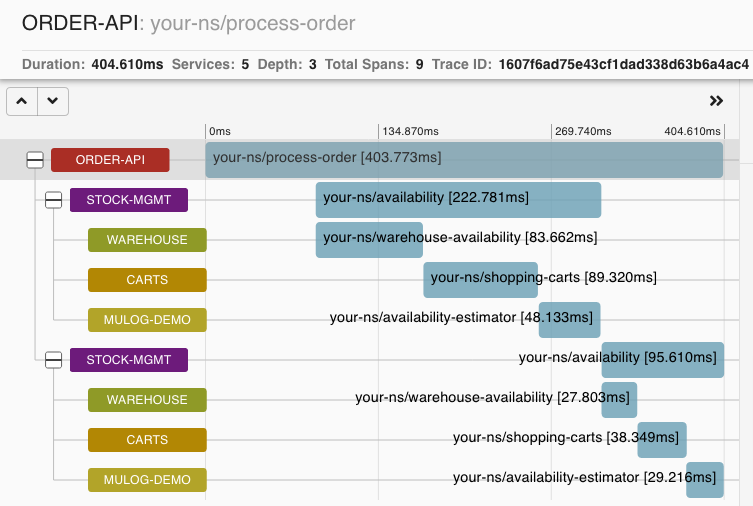This screenshot has height=506, width=753.
Task: Click the Duration value 404.610ms
Action: click(127, 64)
